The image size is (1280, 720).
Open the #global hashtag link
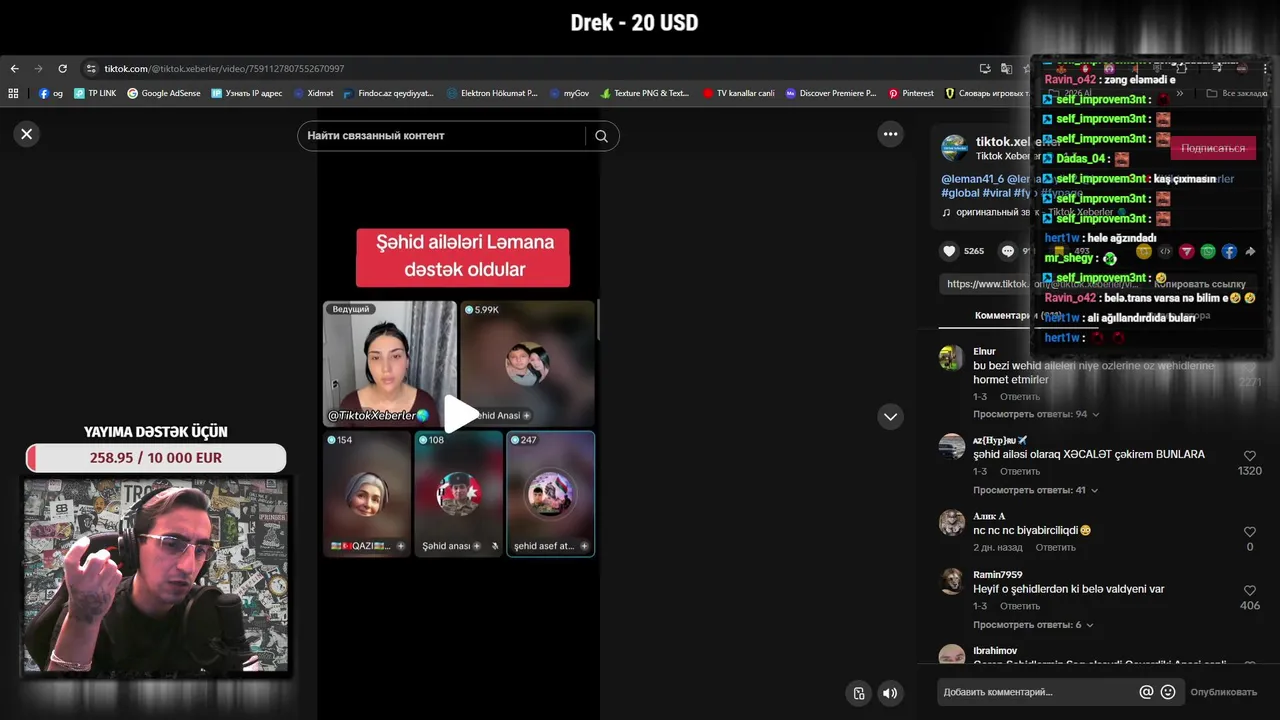click(x=960, y=193)
